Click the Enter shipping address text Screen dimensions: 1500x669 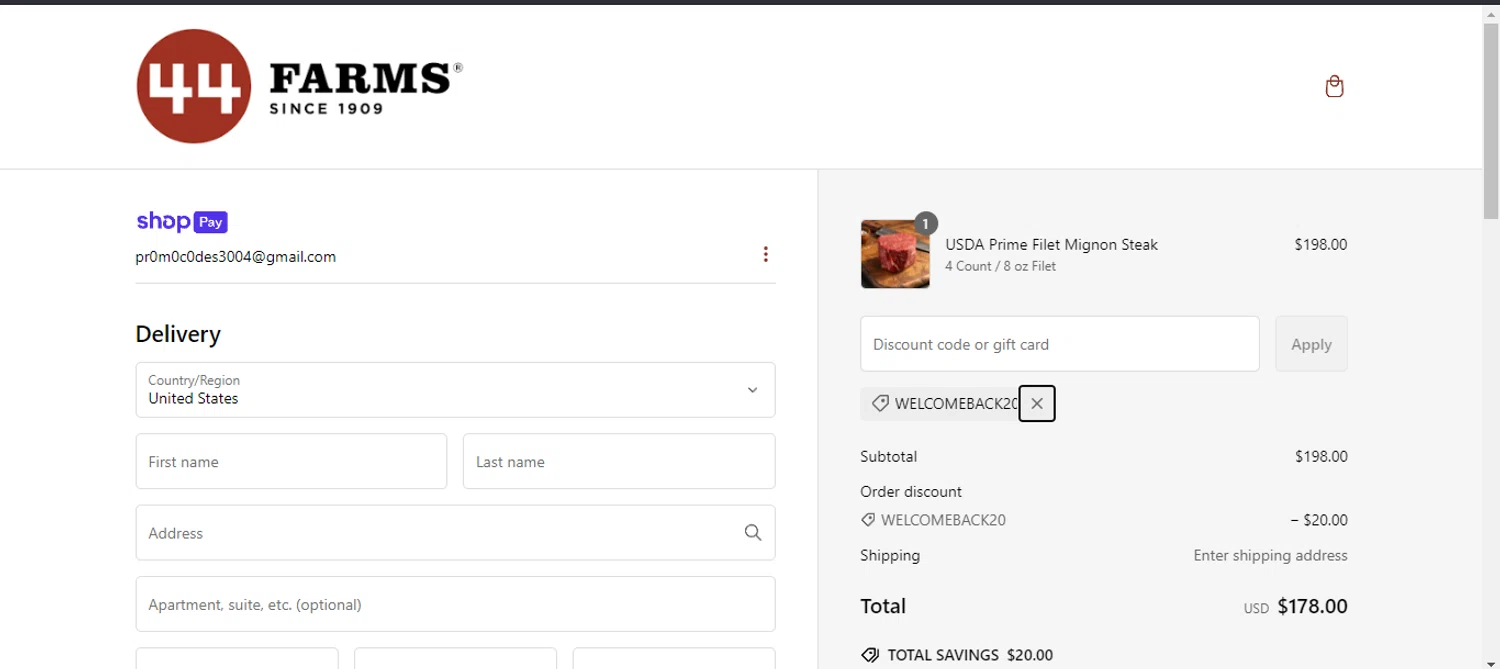point(1270,555)
